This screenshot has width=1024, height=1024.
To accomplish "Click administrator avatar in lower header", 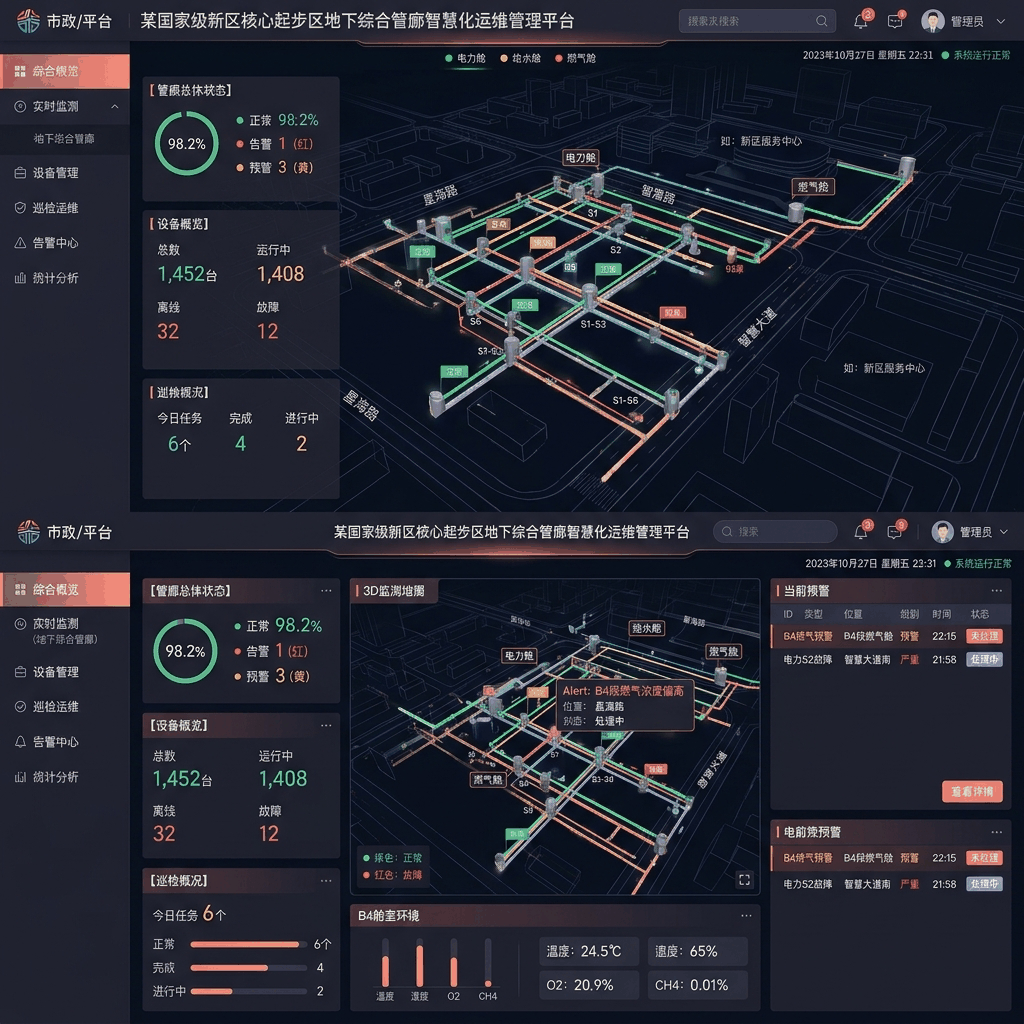I will click(x=942, y=532).
